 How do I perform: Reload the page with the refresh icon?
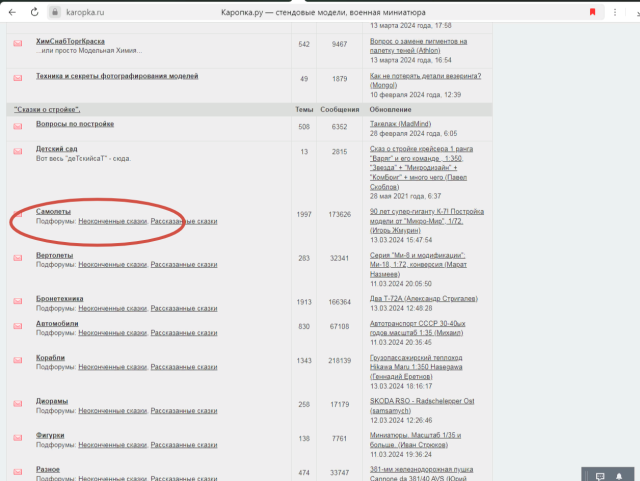[x=34, y=12]
